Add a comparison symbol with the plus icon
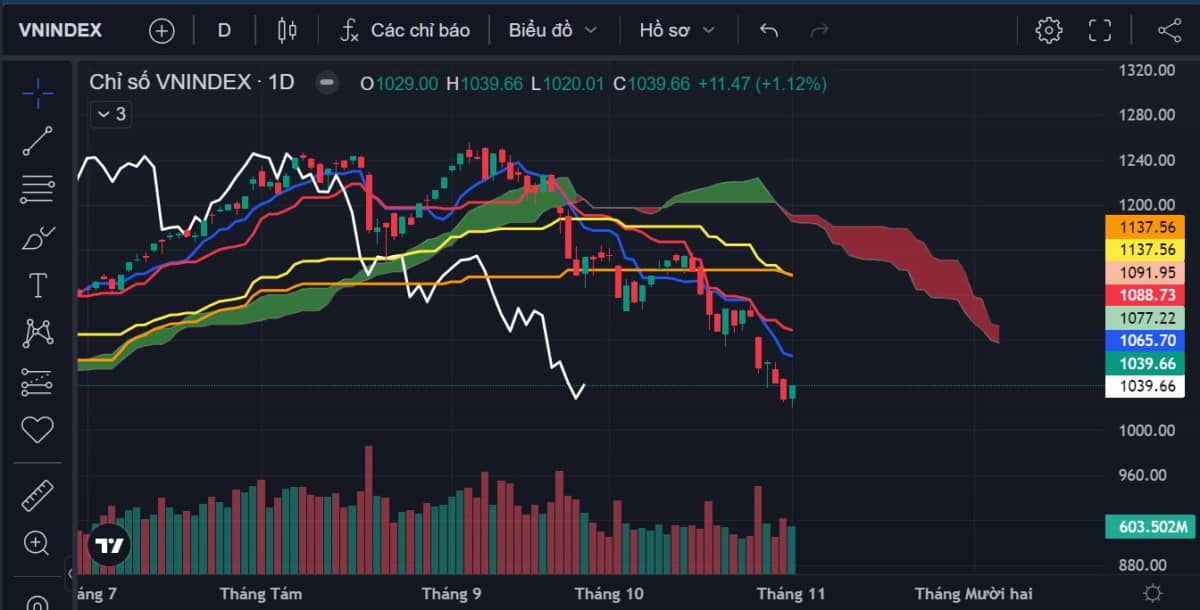The image size is (1200, 610). (x=161, y=30)
